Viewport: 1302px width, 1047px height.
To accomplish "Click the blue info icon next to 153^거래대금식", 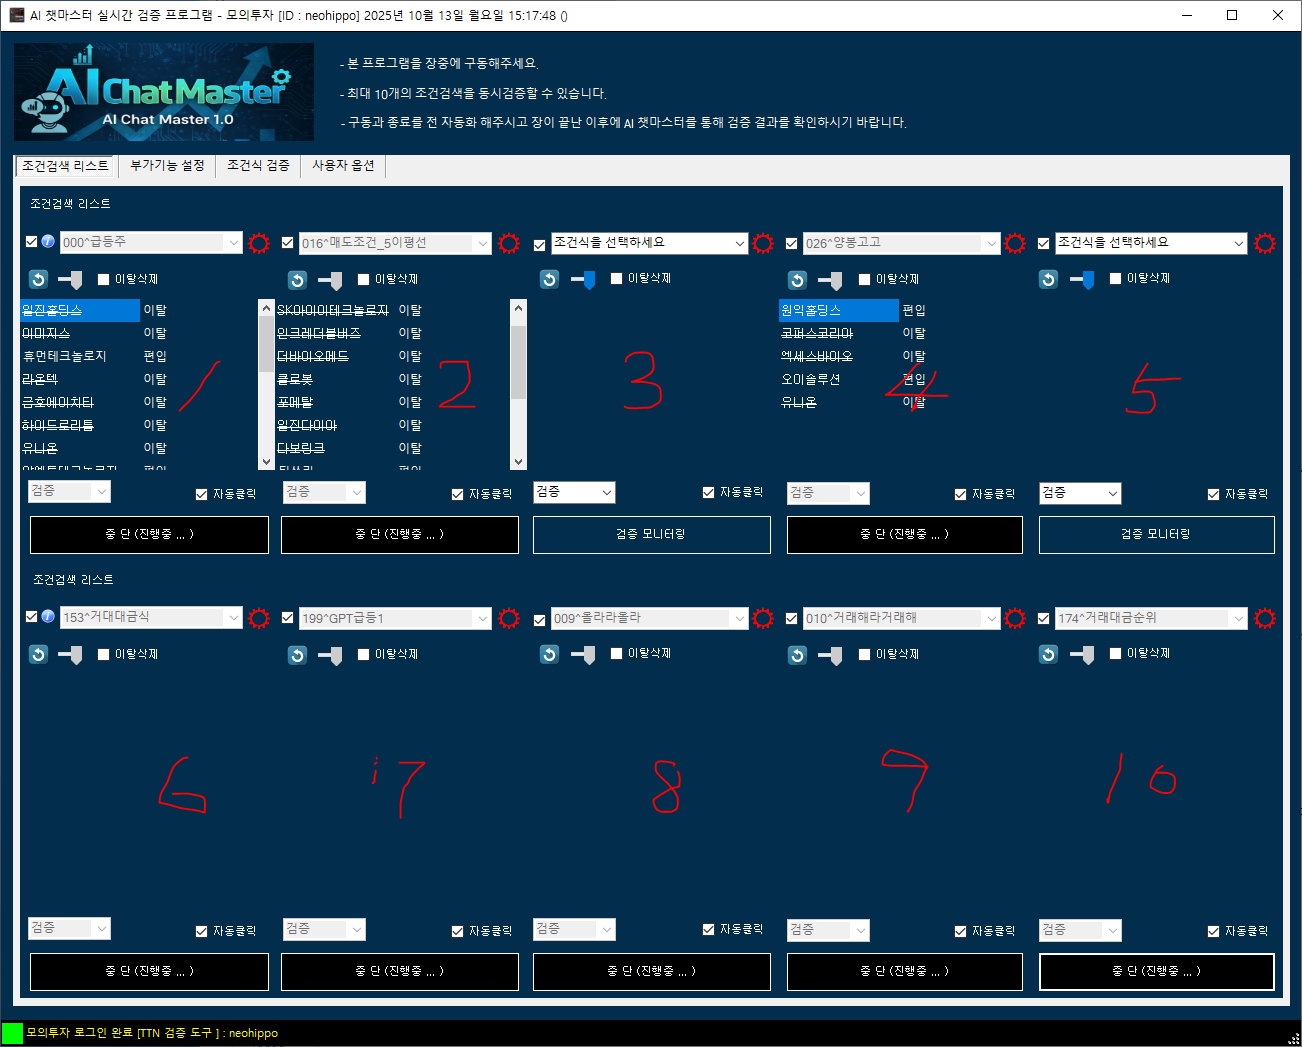I will [x=47, y=617].
